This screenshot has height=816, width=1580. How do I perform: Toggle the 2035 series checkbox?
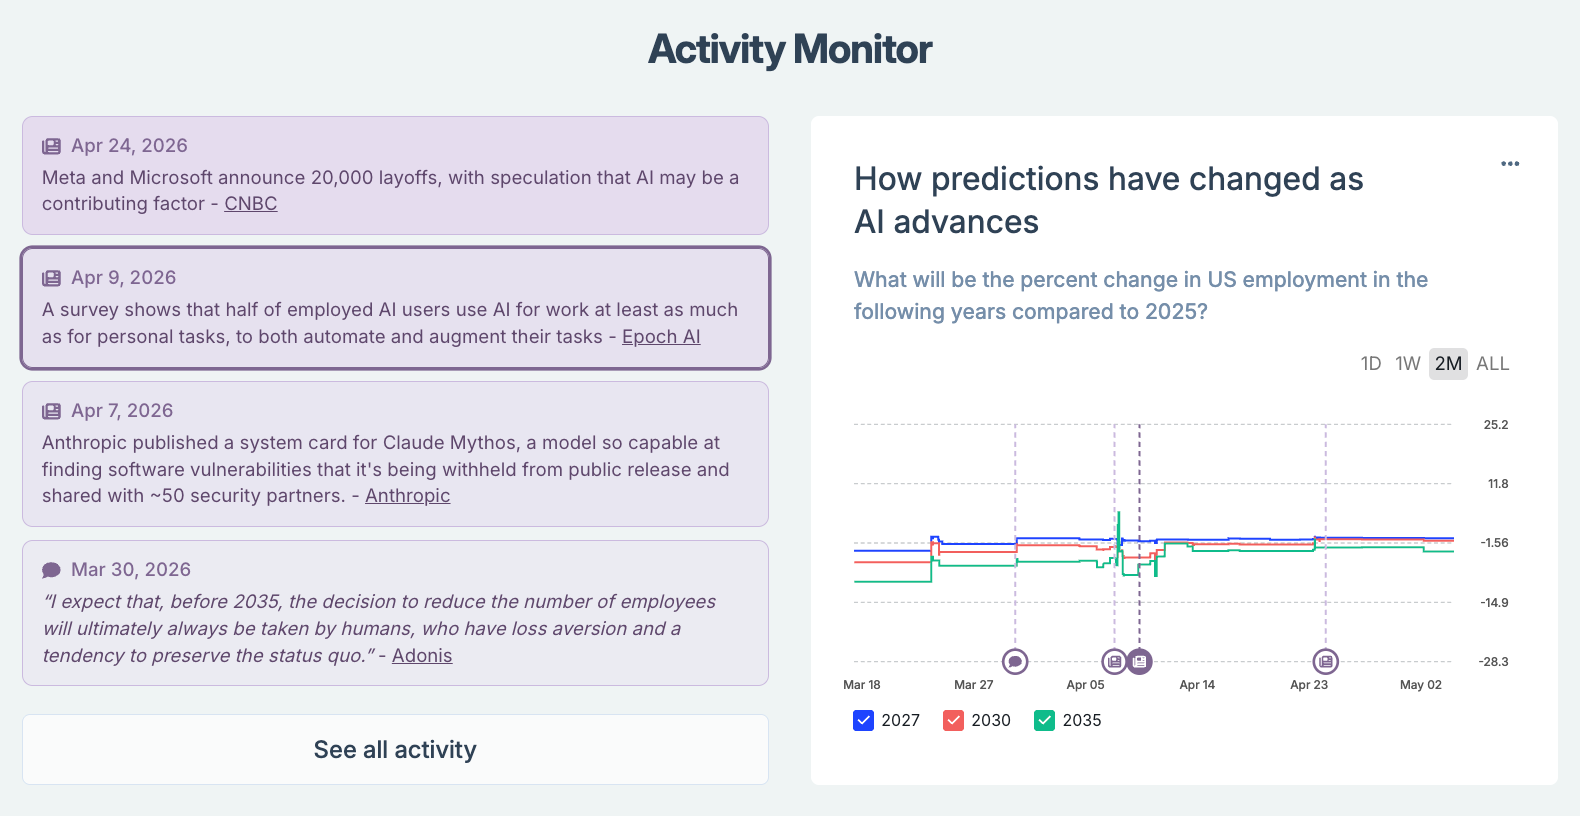[1045, 720]
